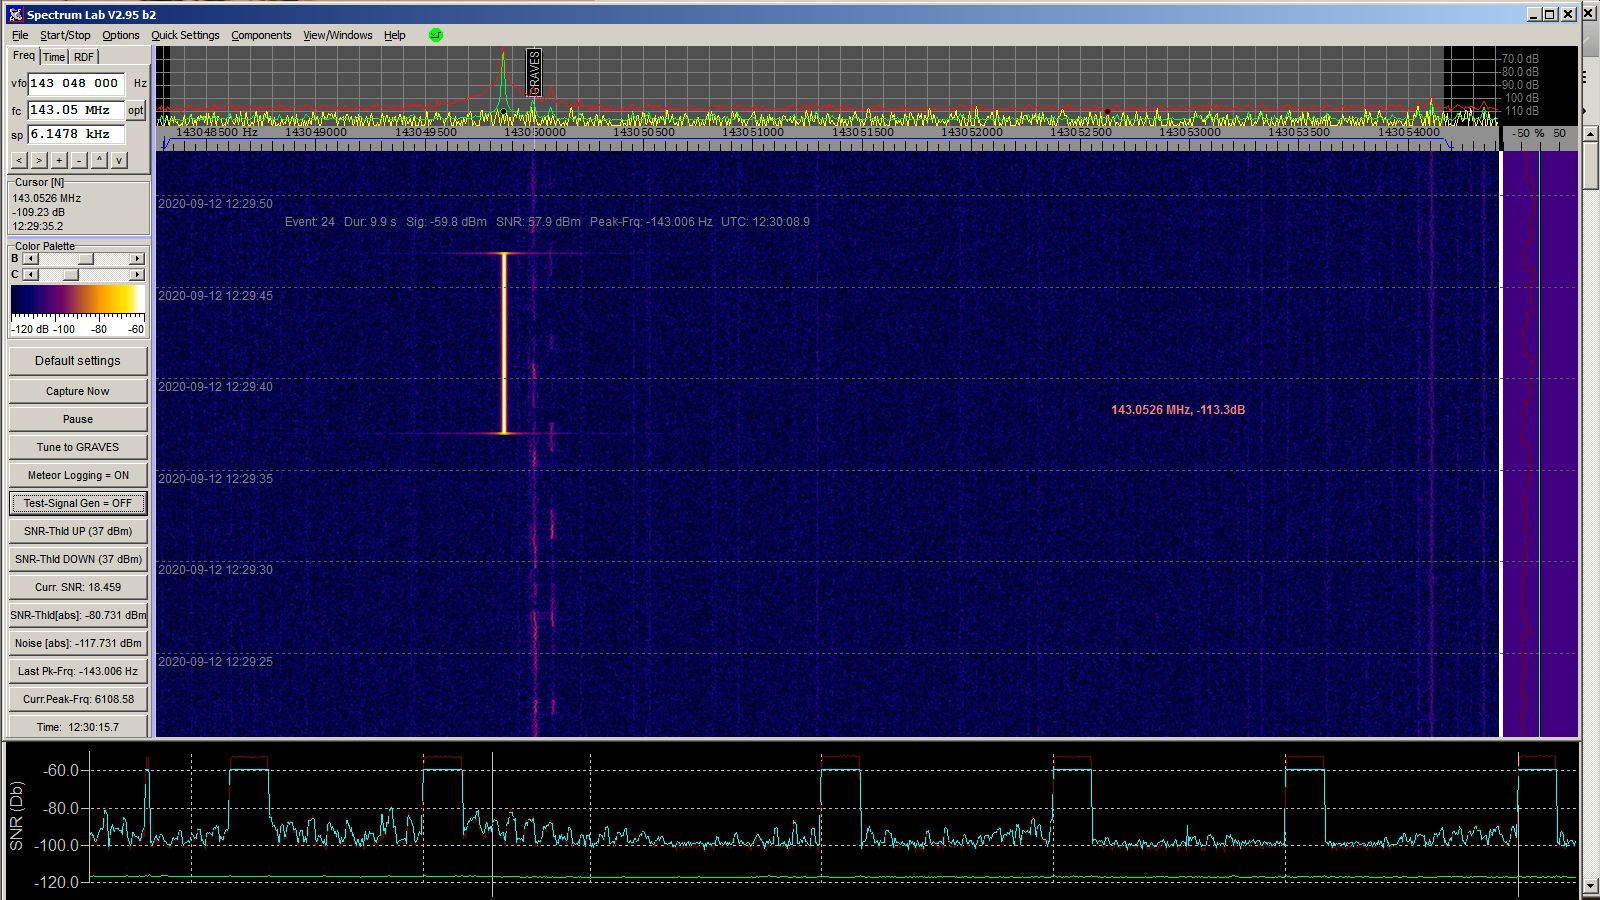Click the Spectrum Lab title bar app icon
Viewport: 1600px width, 900px height.
pos(15,14)
